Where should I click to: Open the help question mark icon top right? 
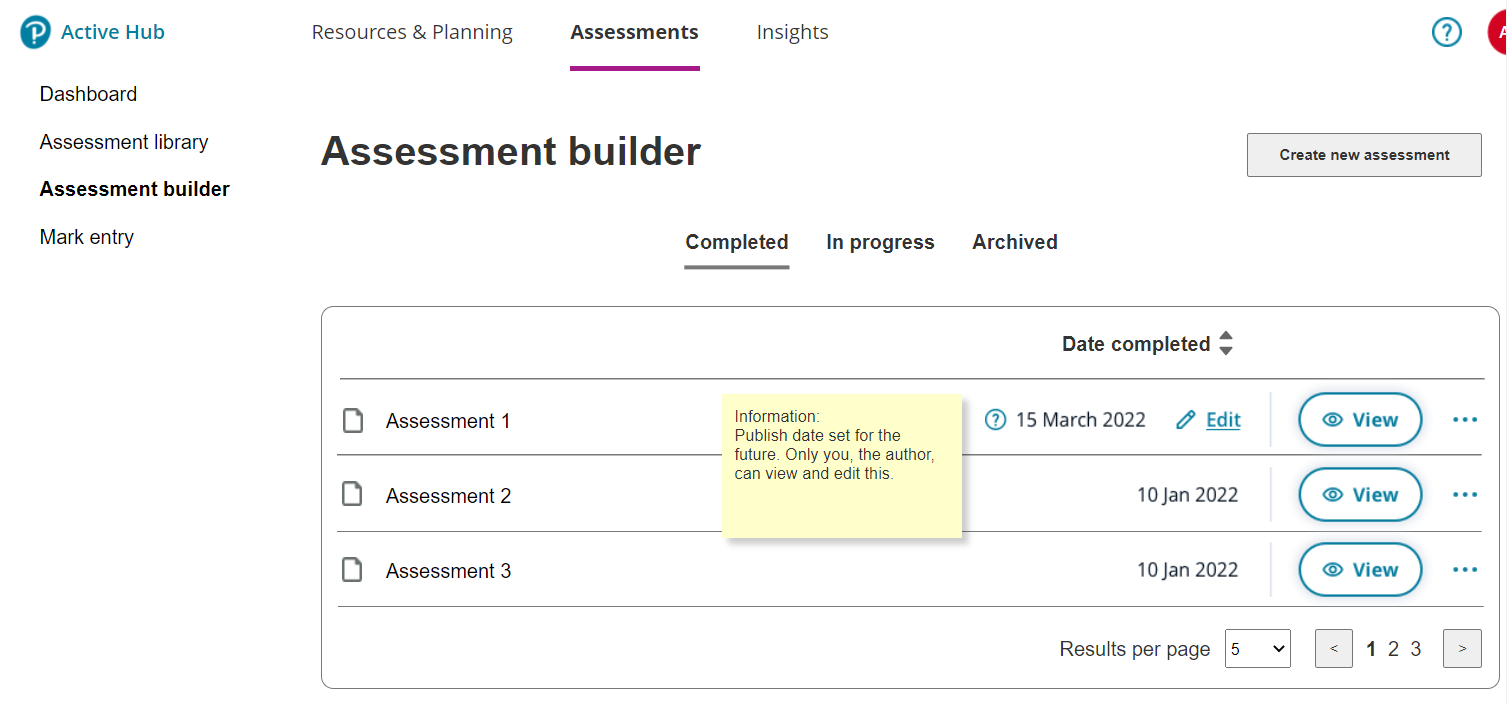(x=1446, y=31)
